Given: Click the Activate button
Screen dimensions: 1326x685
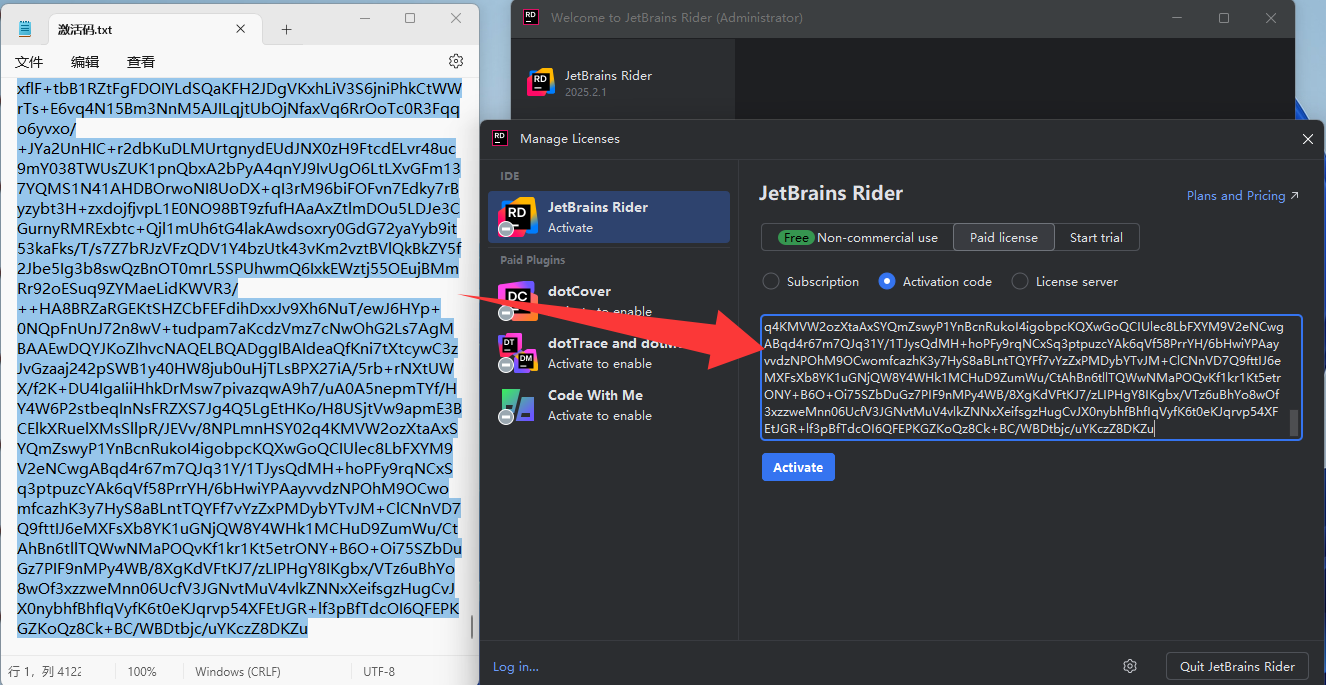Looking at the screenshot, I should pos(798,467).
